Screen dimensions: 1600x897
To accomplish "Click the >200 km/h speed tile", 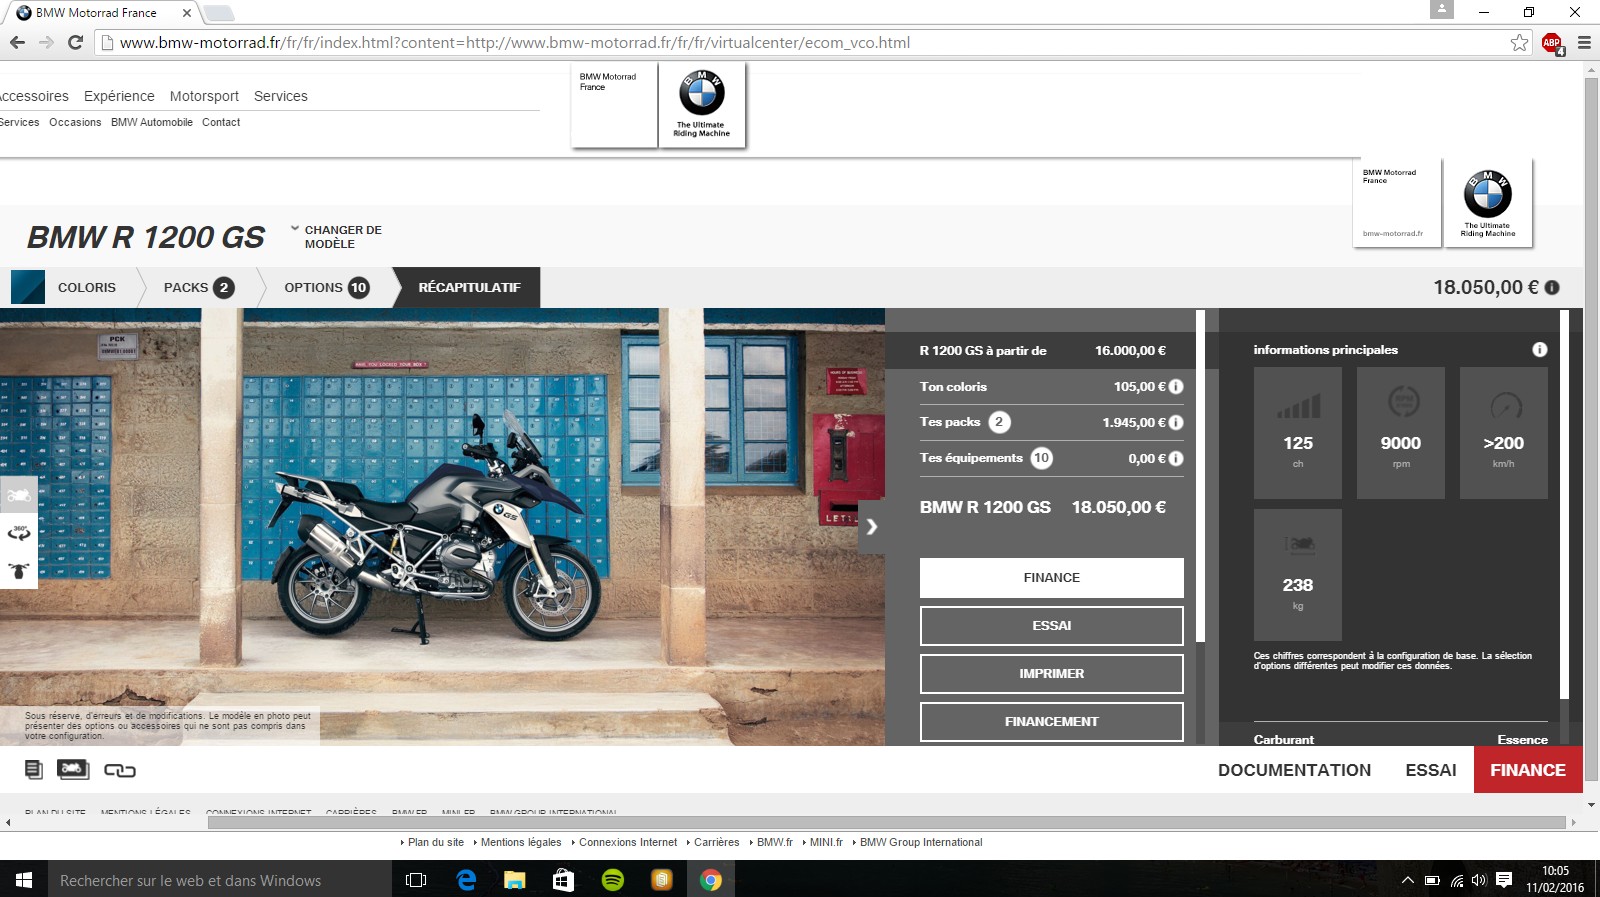I will pyautogui.click(x=1504, y=433).
